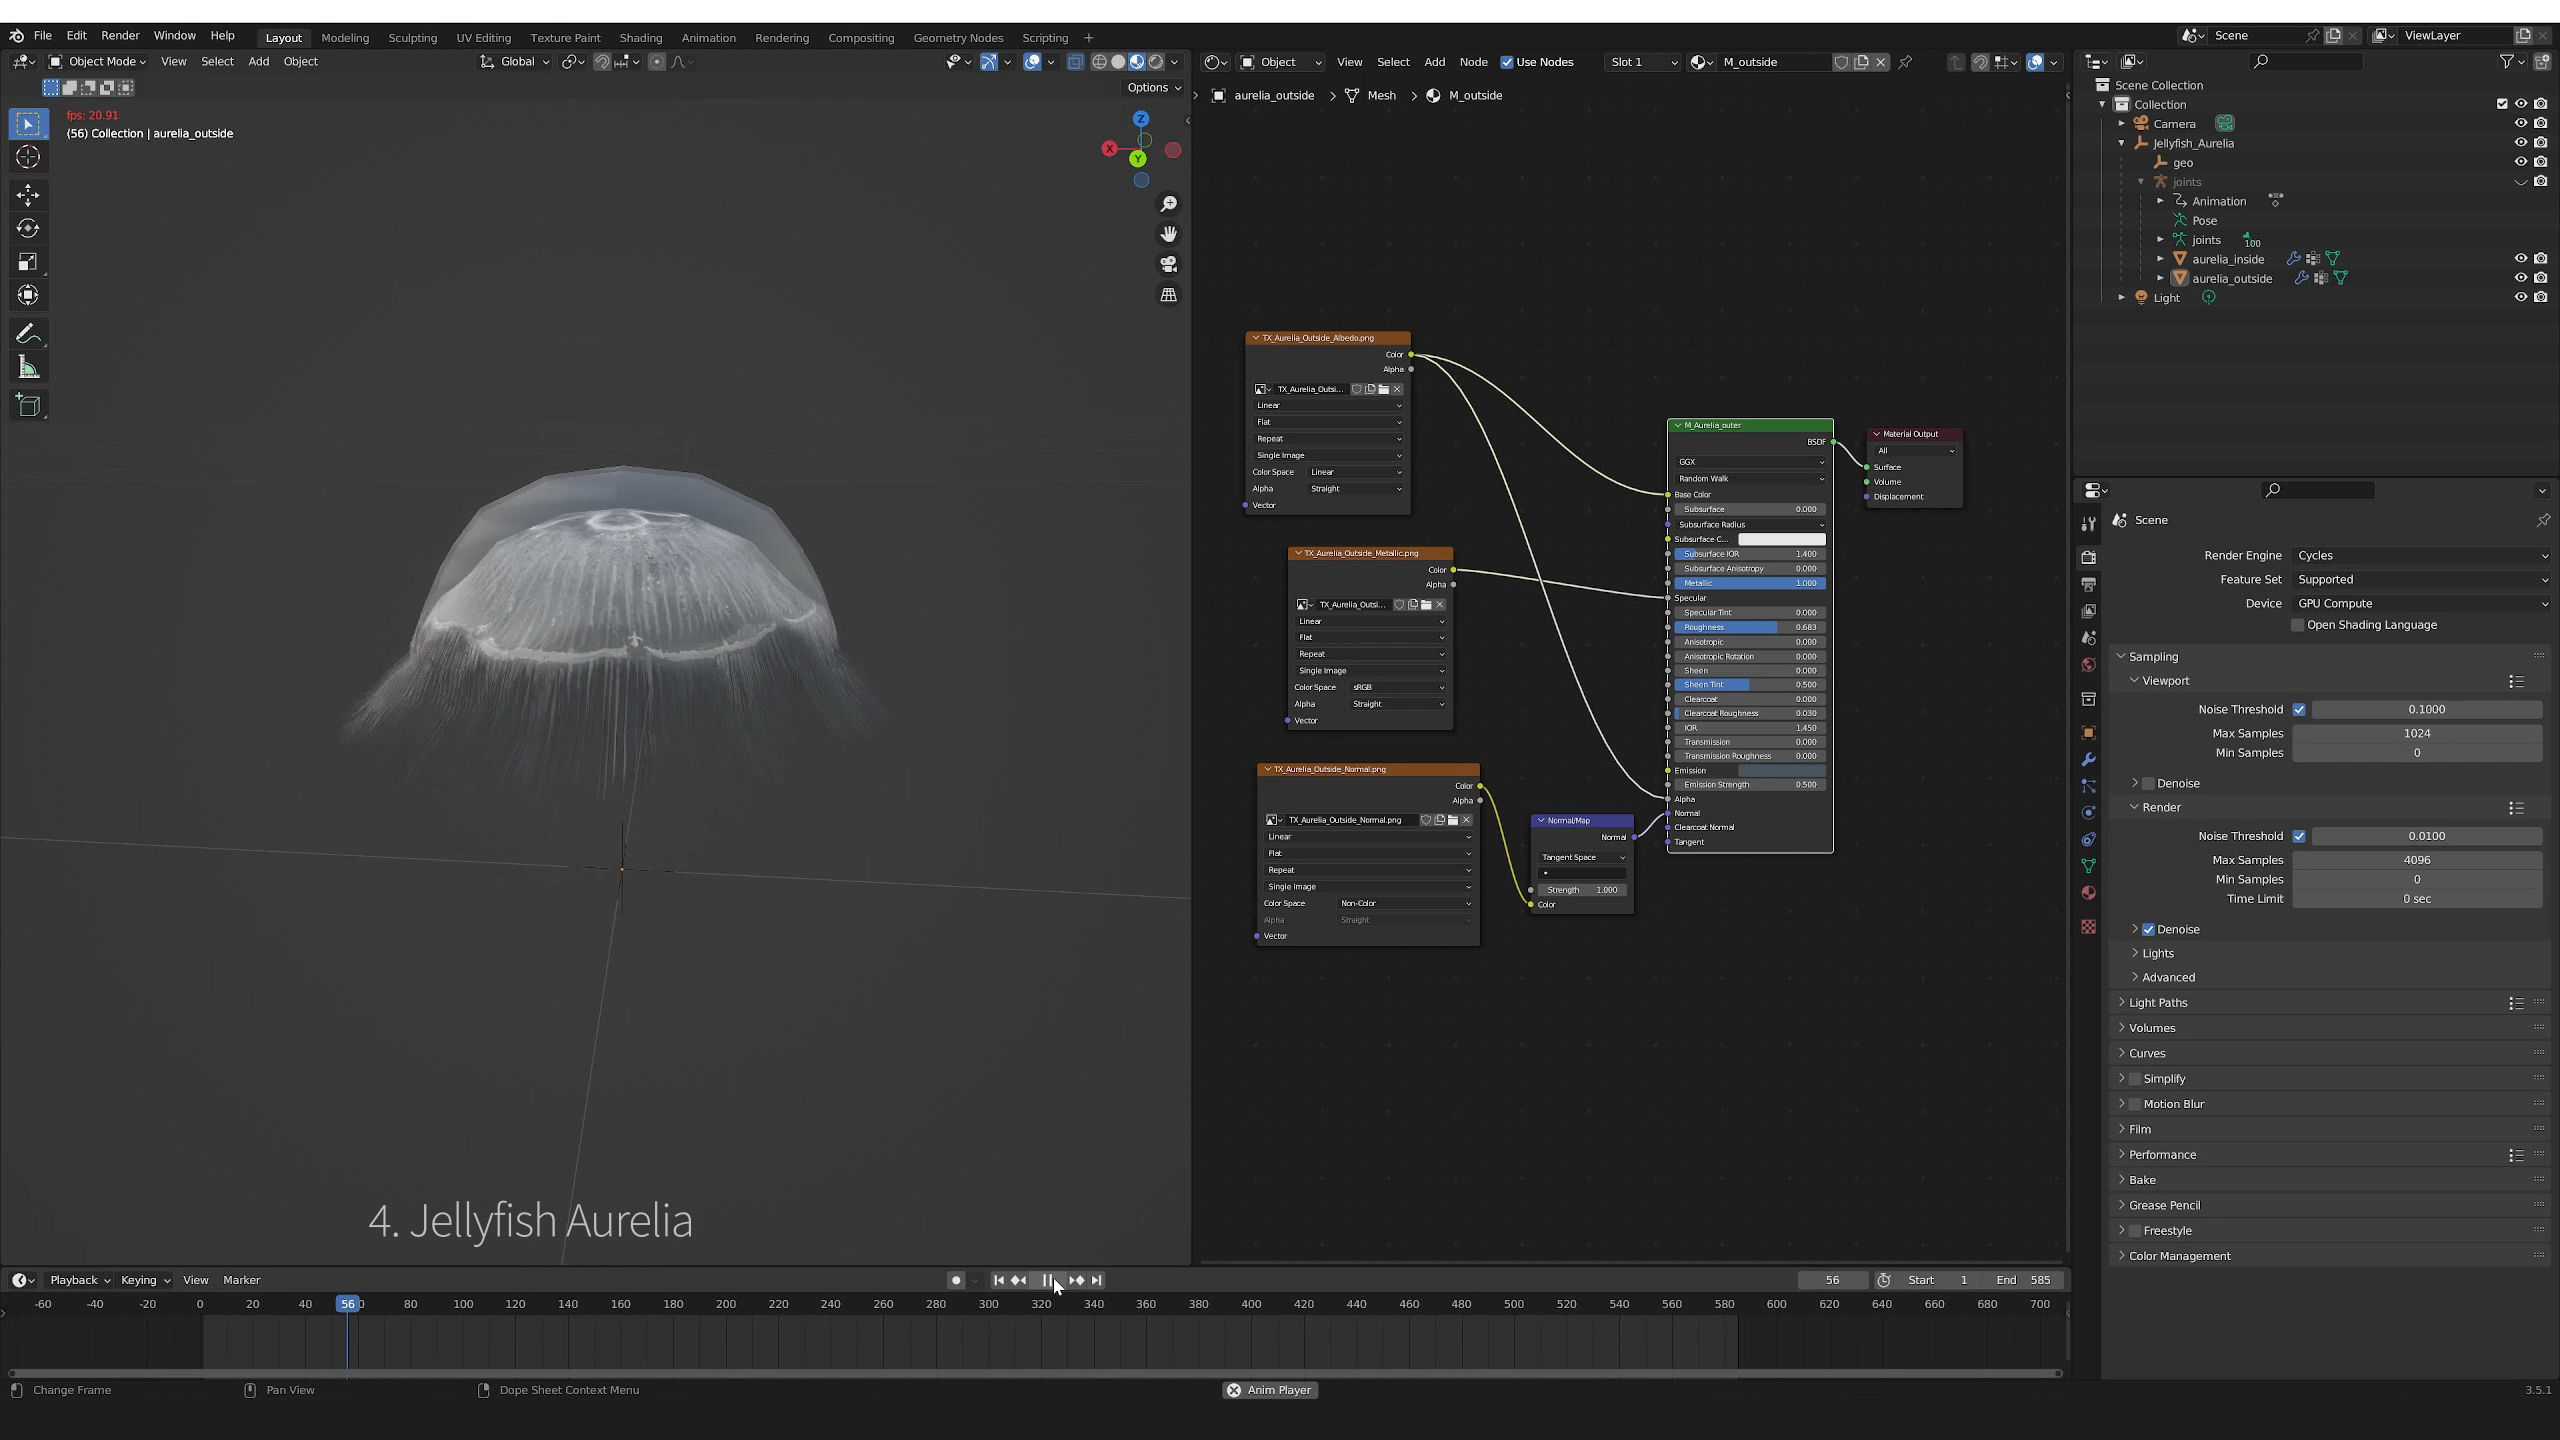Hide Camera with its eye icon
This screenshot has width=2560, height=1440.
pyautogui.click(x=2521, y=123)
